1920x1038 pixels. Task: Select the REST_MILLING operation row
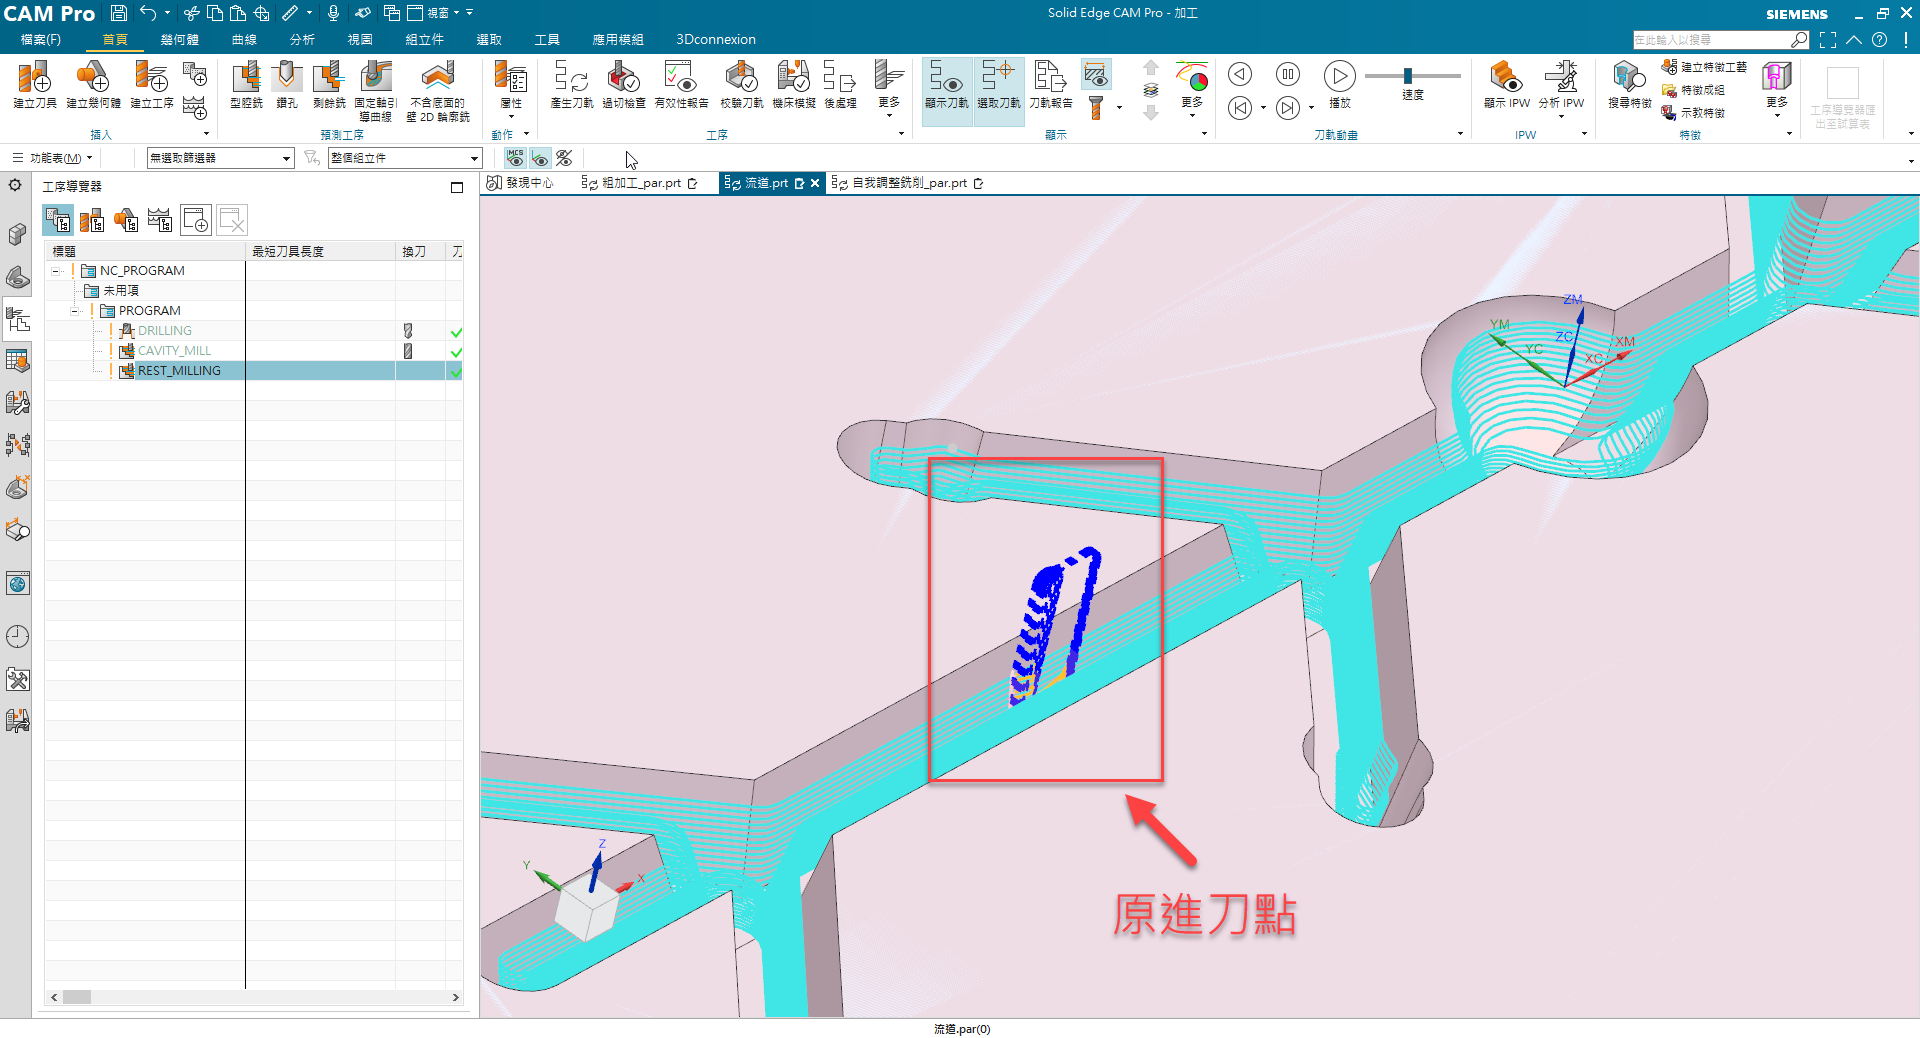click(x=254, y=371)
